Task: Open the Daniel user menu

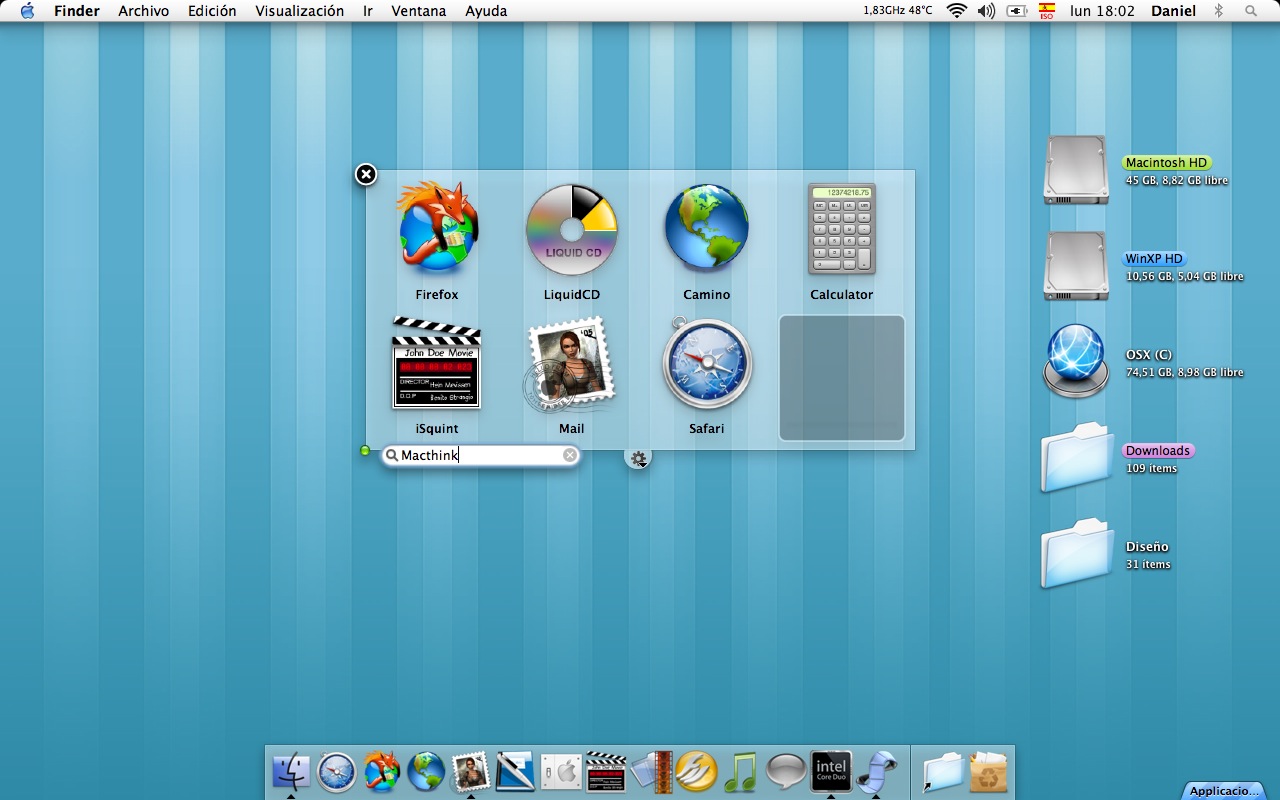Action: (1173, 11)
